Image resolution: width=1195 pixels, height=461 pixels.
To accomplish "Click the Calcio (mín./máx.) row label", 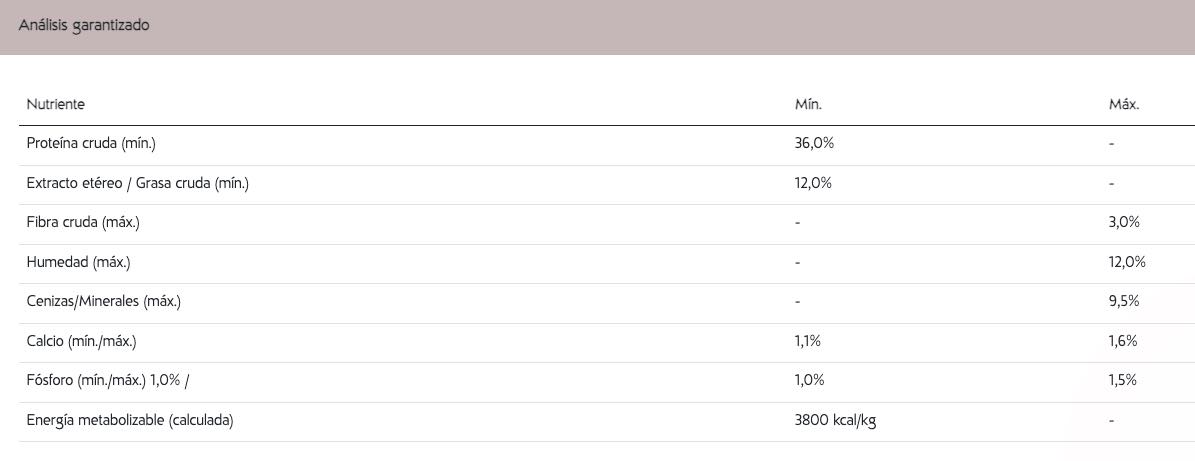I will 82,342.
